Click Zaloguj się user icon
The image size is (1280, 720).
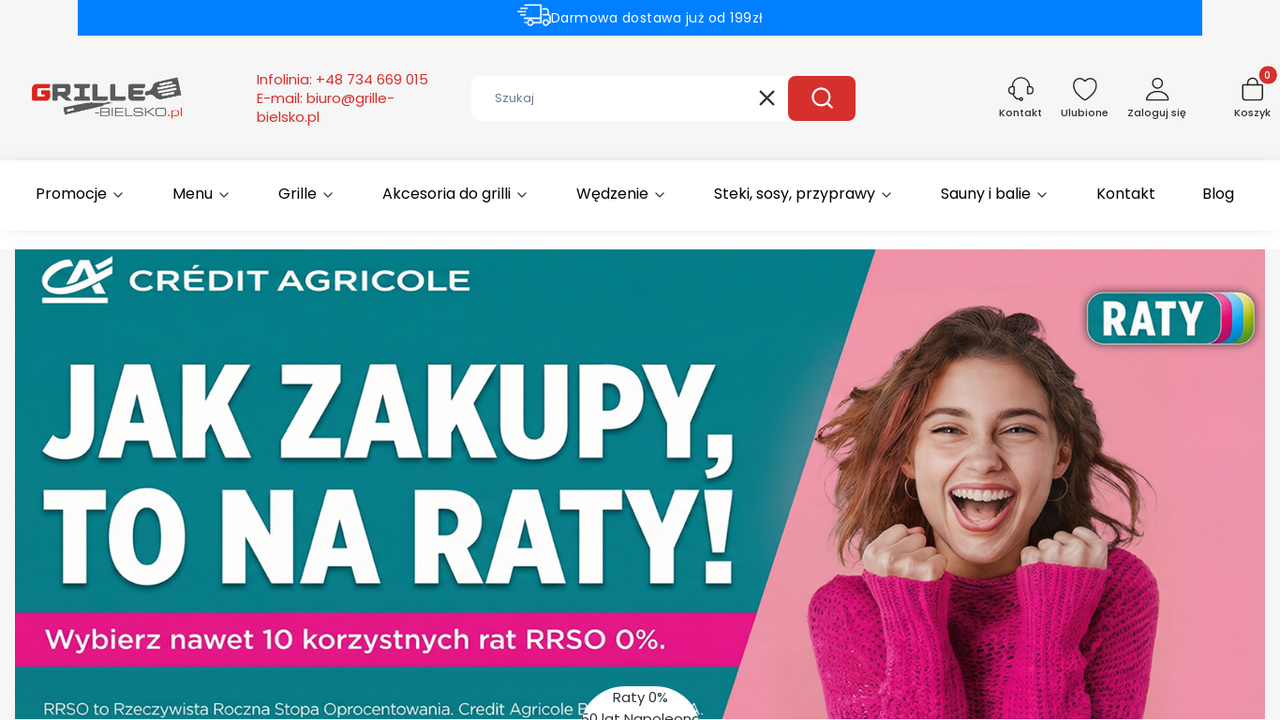pos(1157,89)
